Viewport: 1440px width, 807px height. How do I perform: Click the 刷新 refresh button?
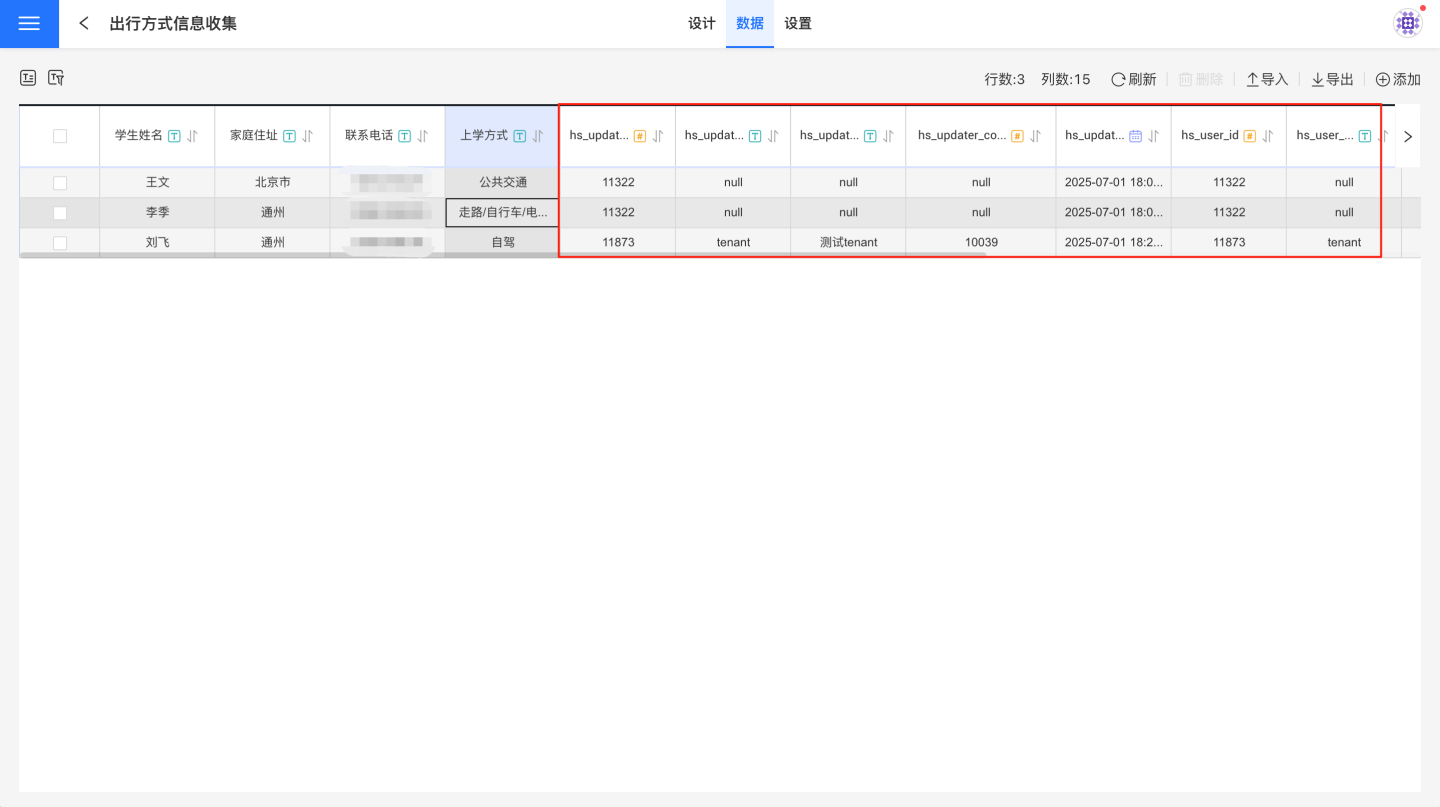1133,79
